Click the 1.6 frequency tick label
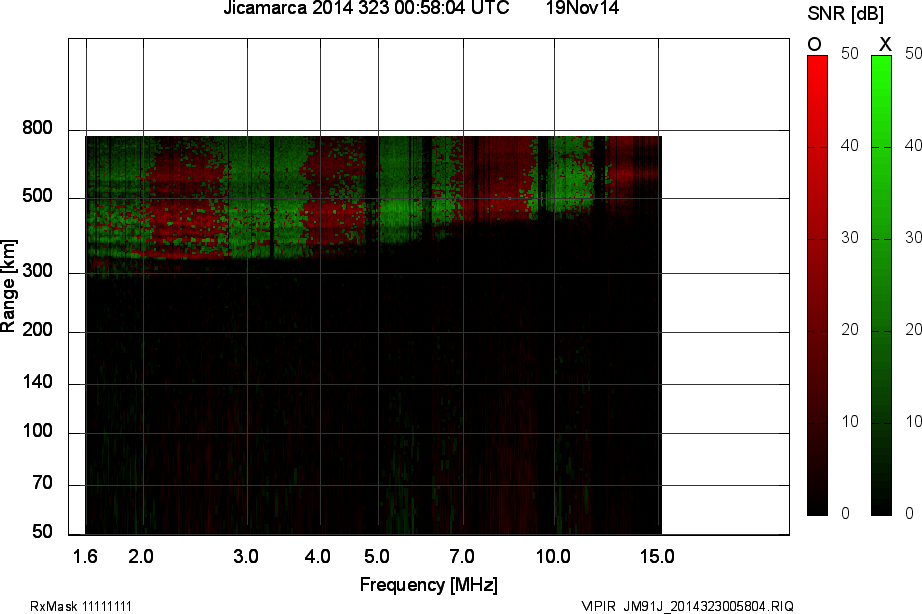922x614 pixels. point(85,556)
